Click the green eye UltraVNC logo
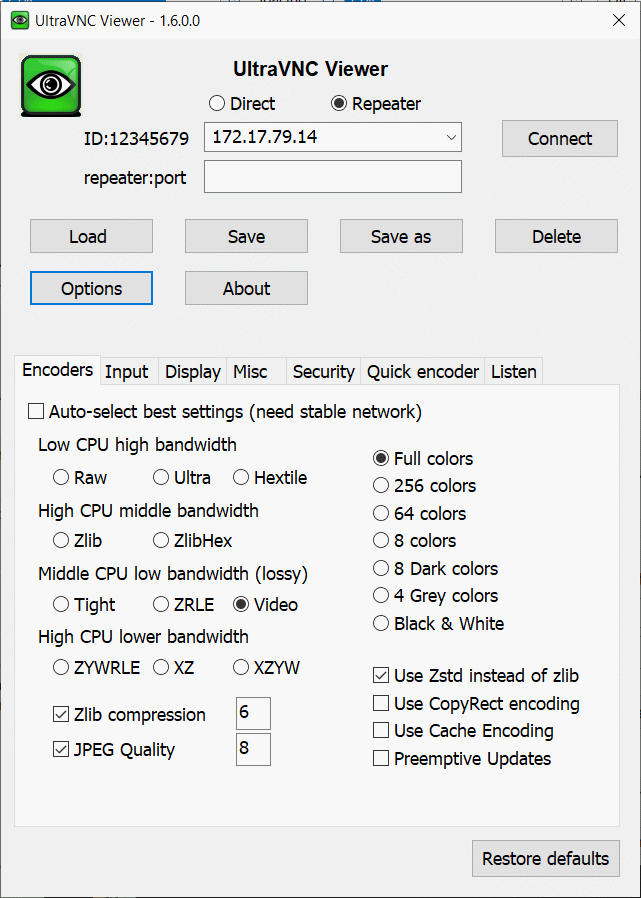The image size is (641, 898). click(x=51, y=86)
